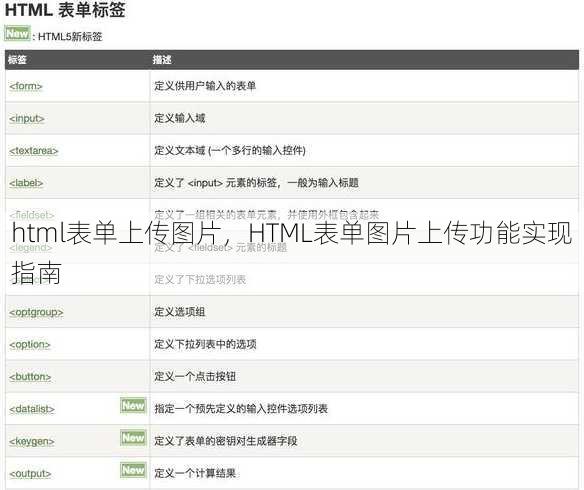
Task: Select text '定义一个点击按钮'
Action: (x=195, y=377)
